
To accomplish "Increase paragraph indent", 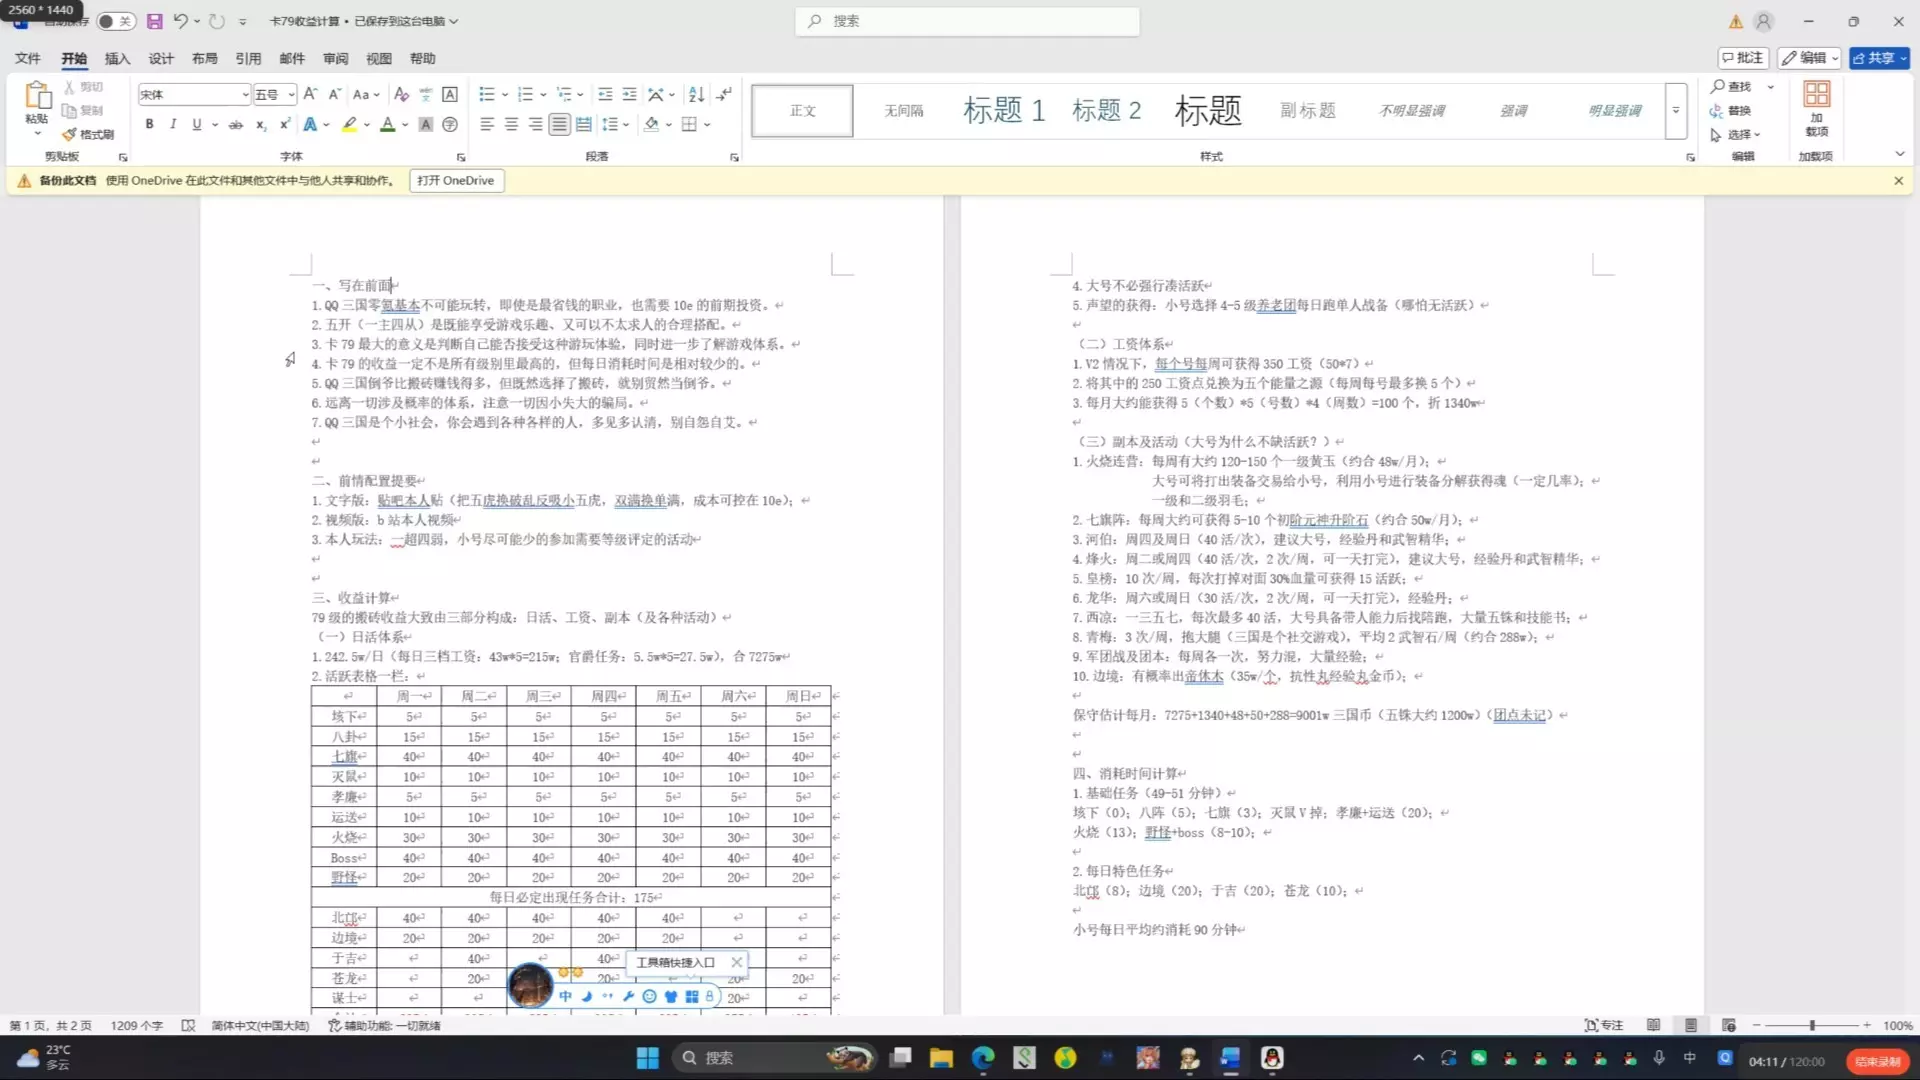I will [629, 94].
